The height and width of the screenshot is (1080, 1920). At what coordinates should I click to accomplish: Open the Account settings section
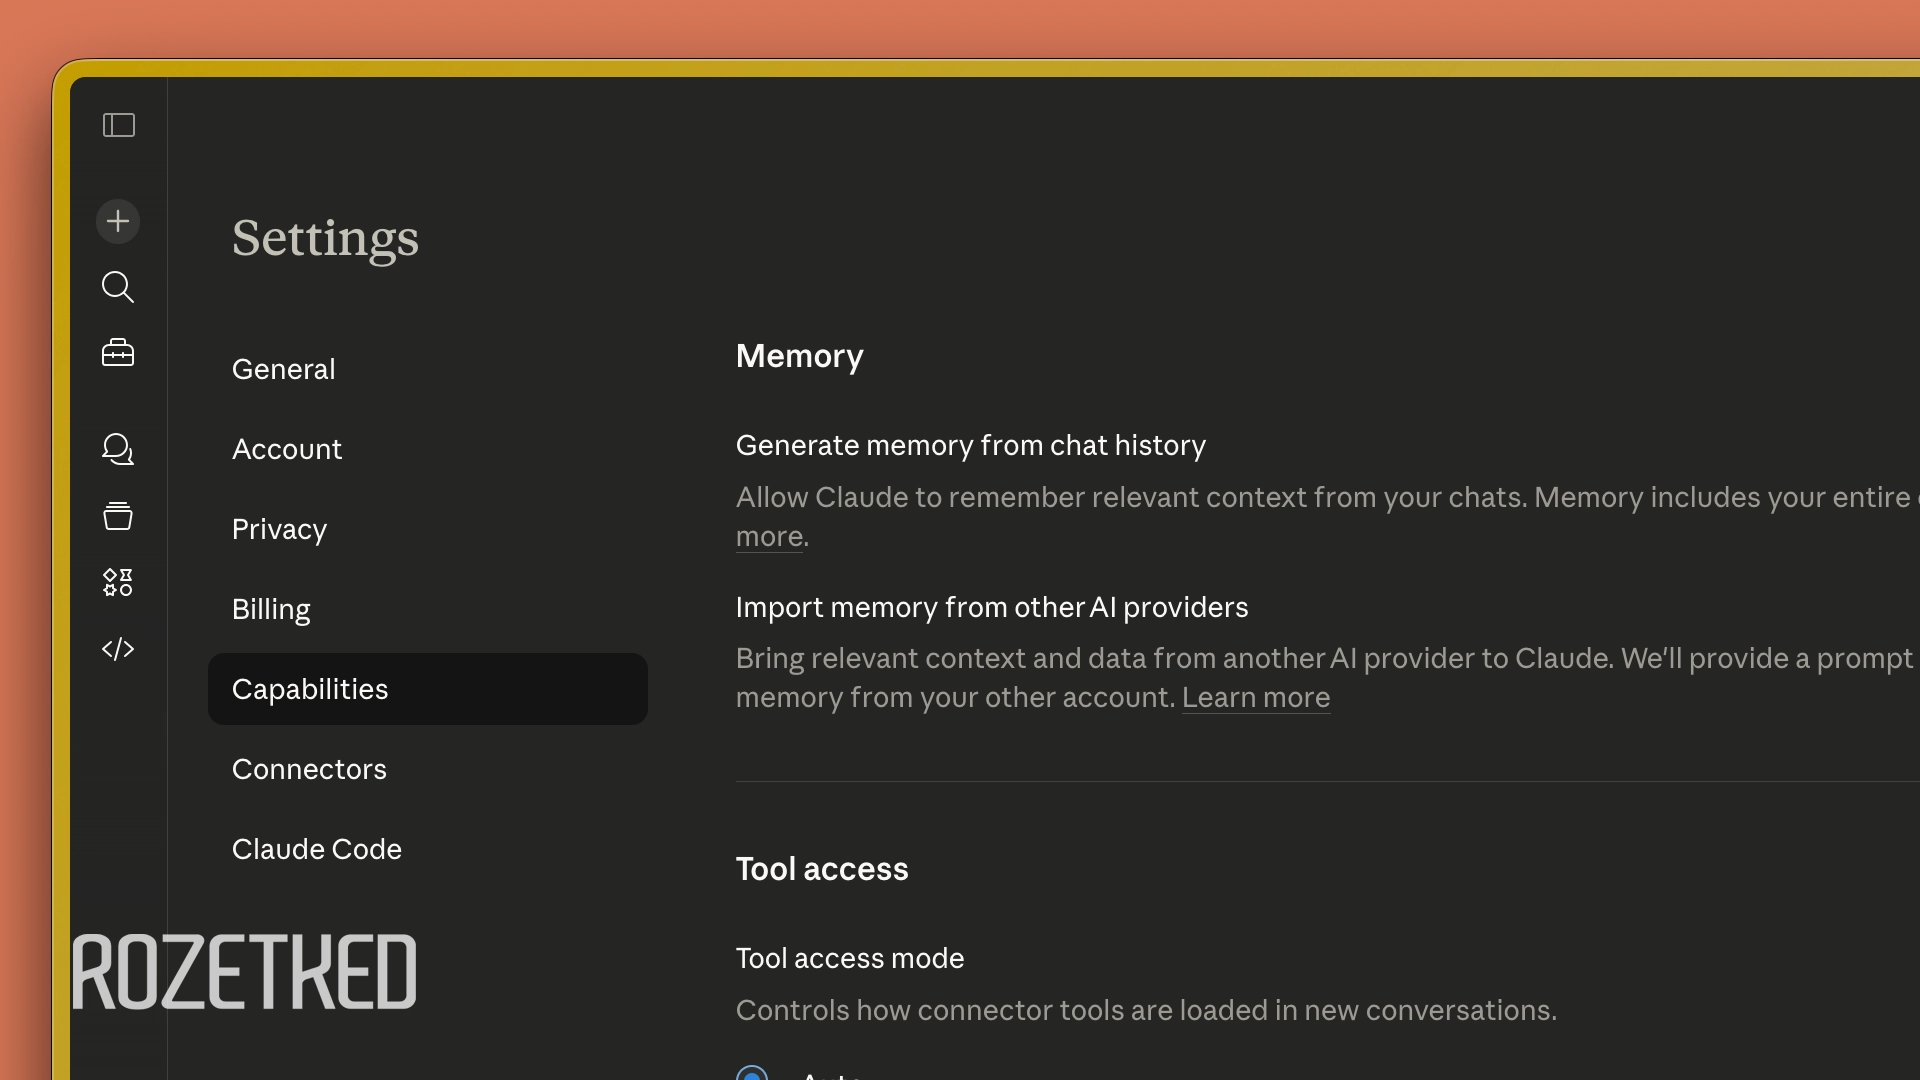click(287, 449)
